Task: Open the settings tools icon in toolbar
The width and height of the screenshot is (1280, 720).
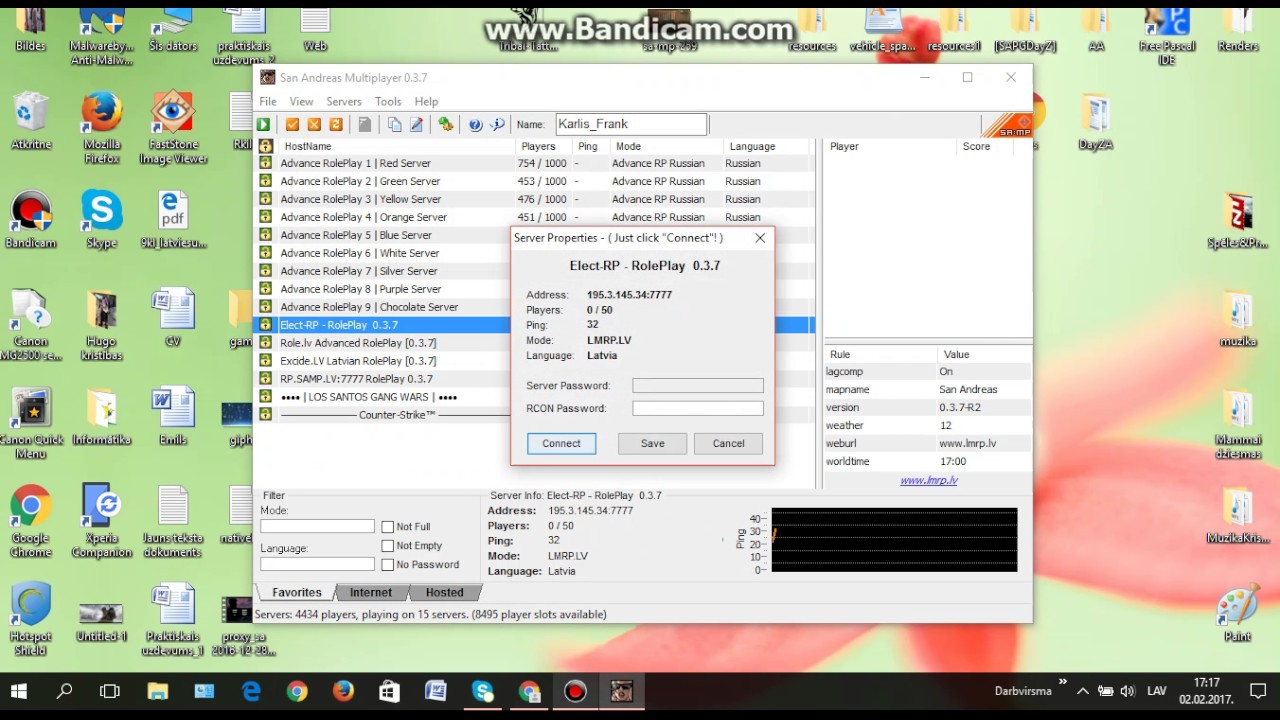Action: [x=446, y=124]
